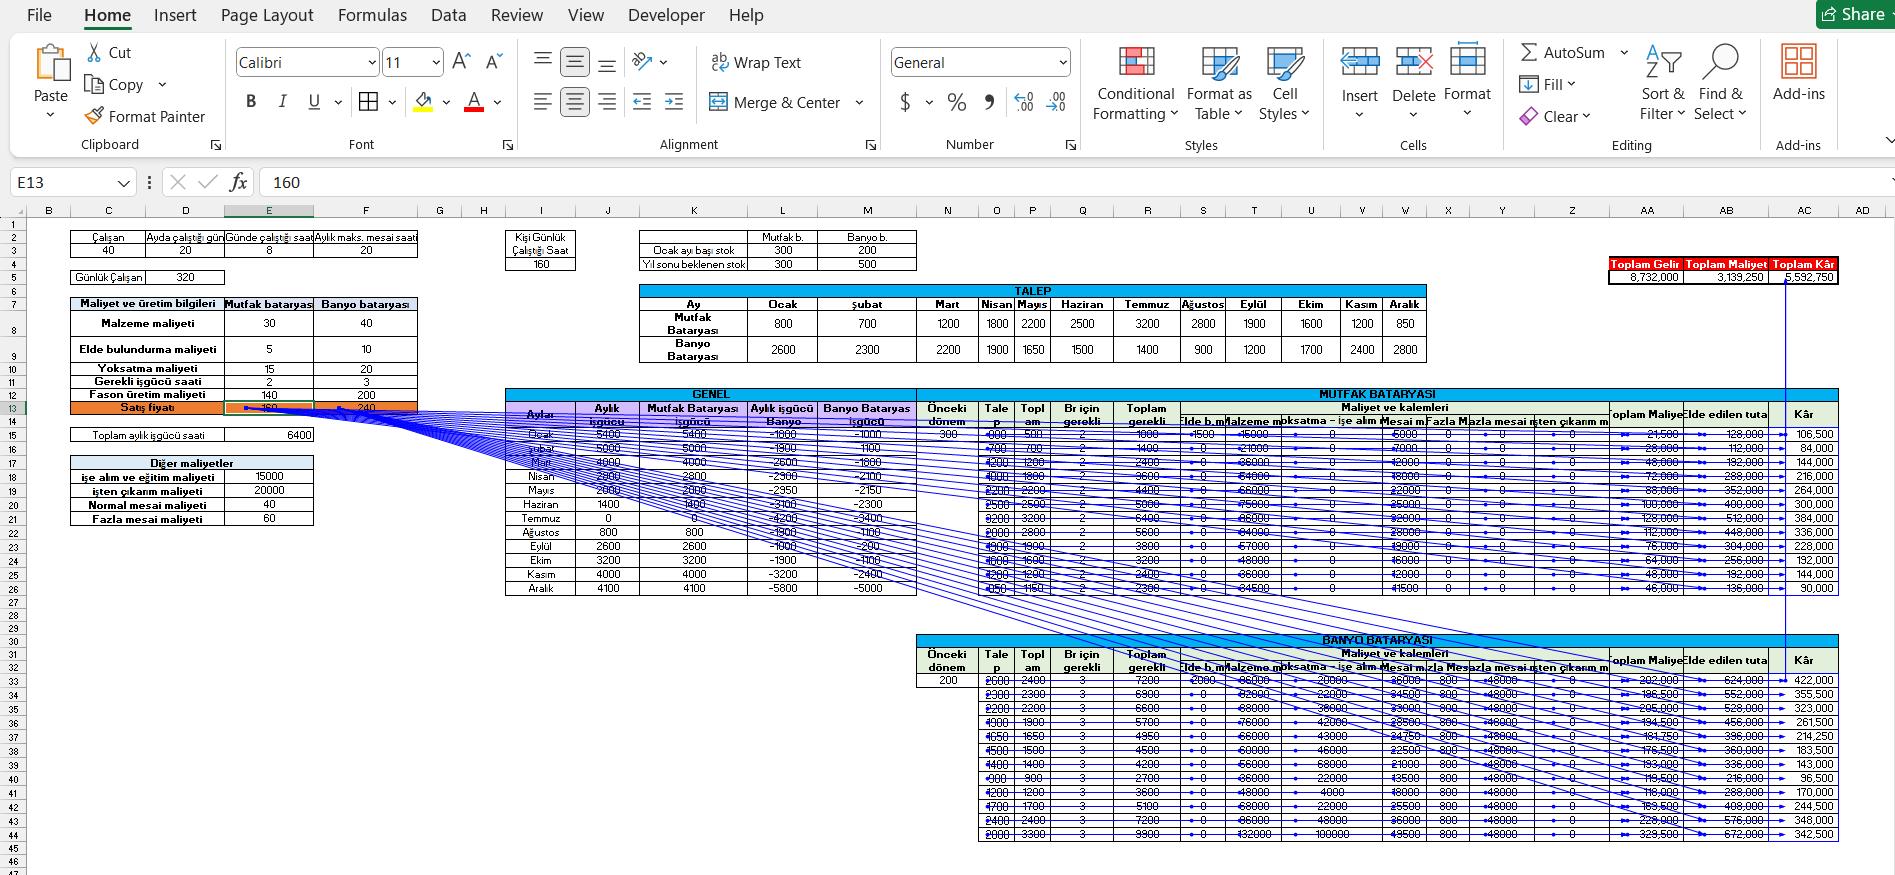Toggle Bold formatting
The image size is (1895, 875).
251,101
